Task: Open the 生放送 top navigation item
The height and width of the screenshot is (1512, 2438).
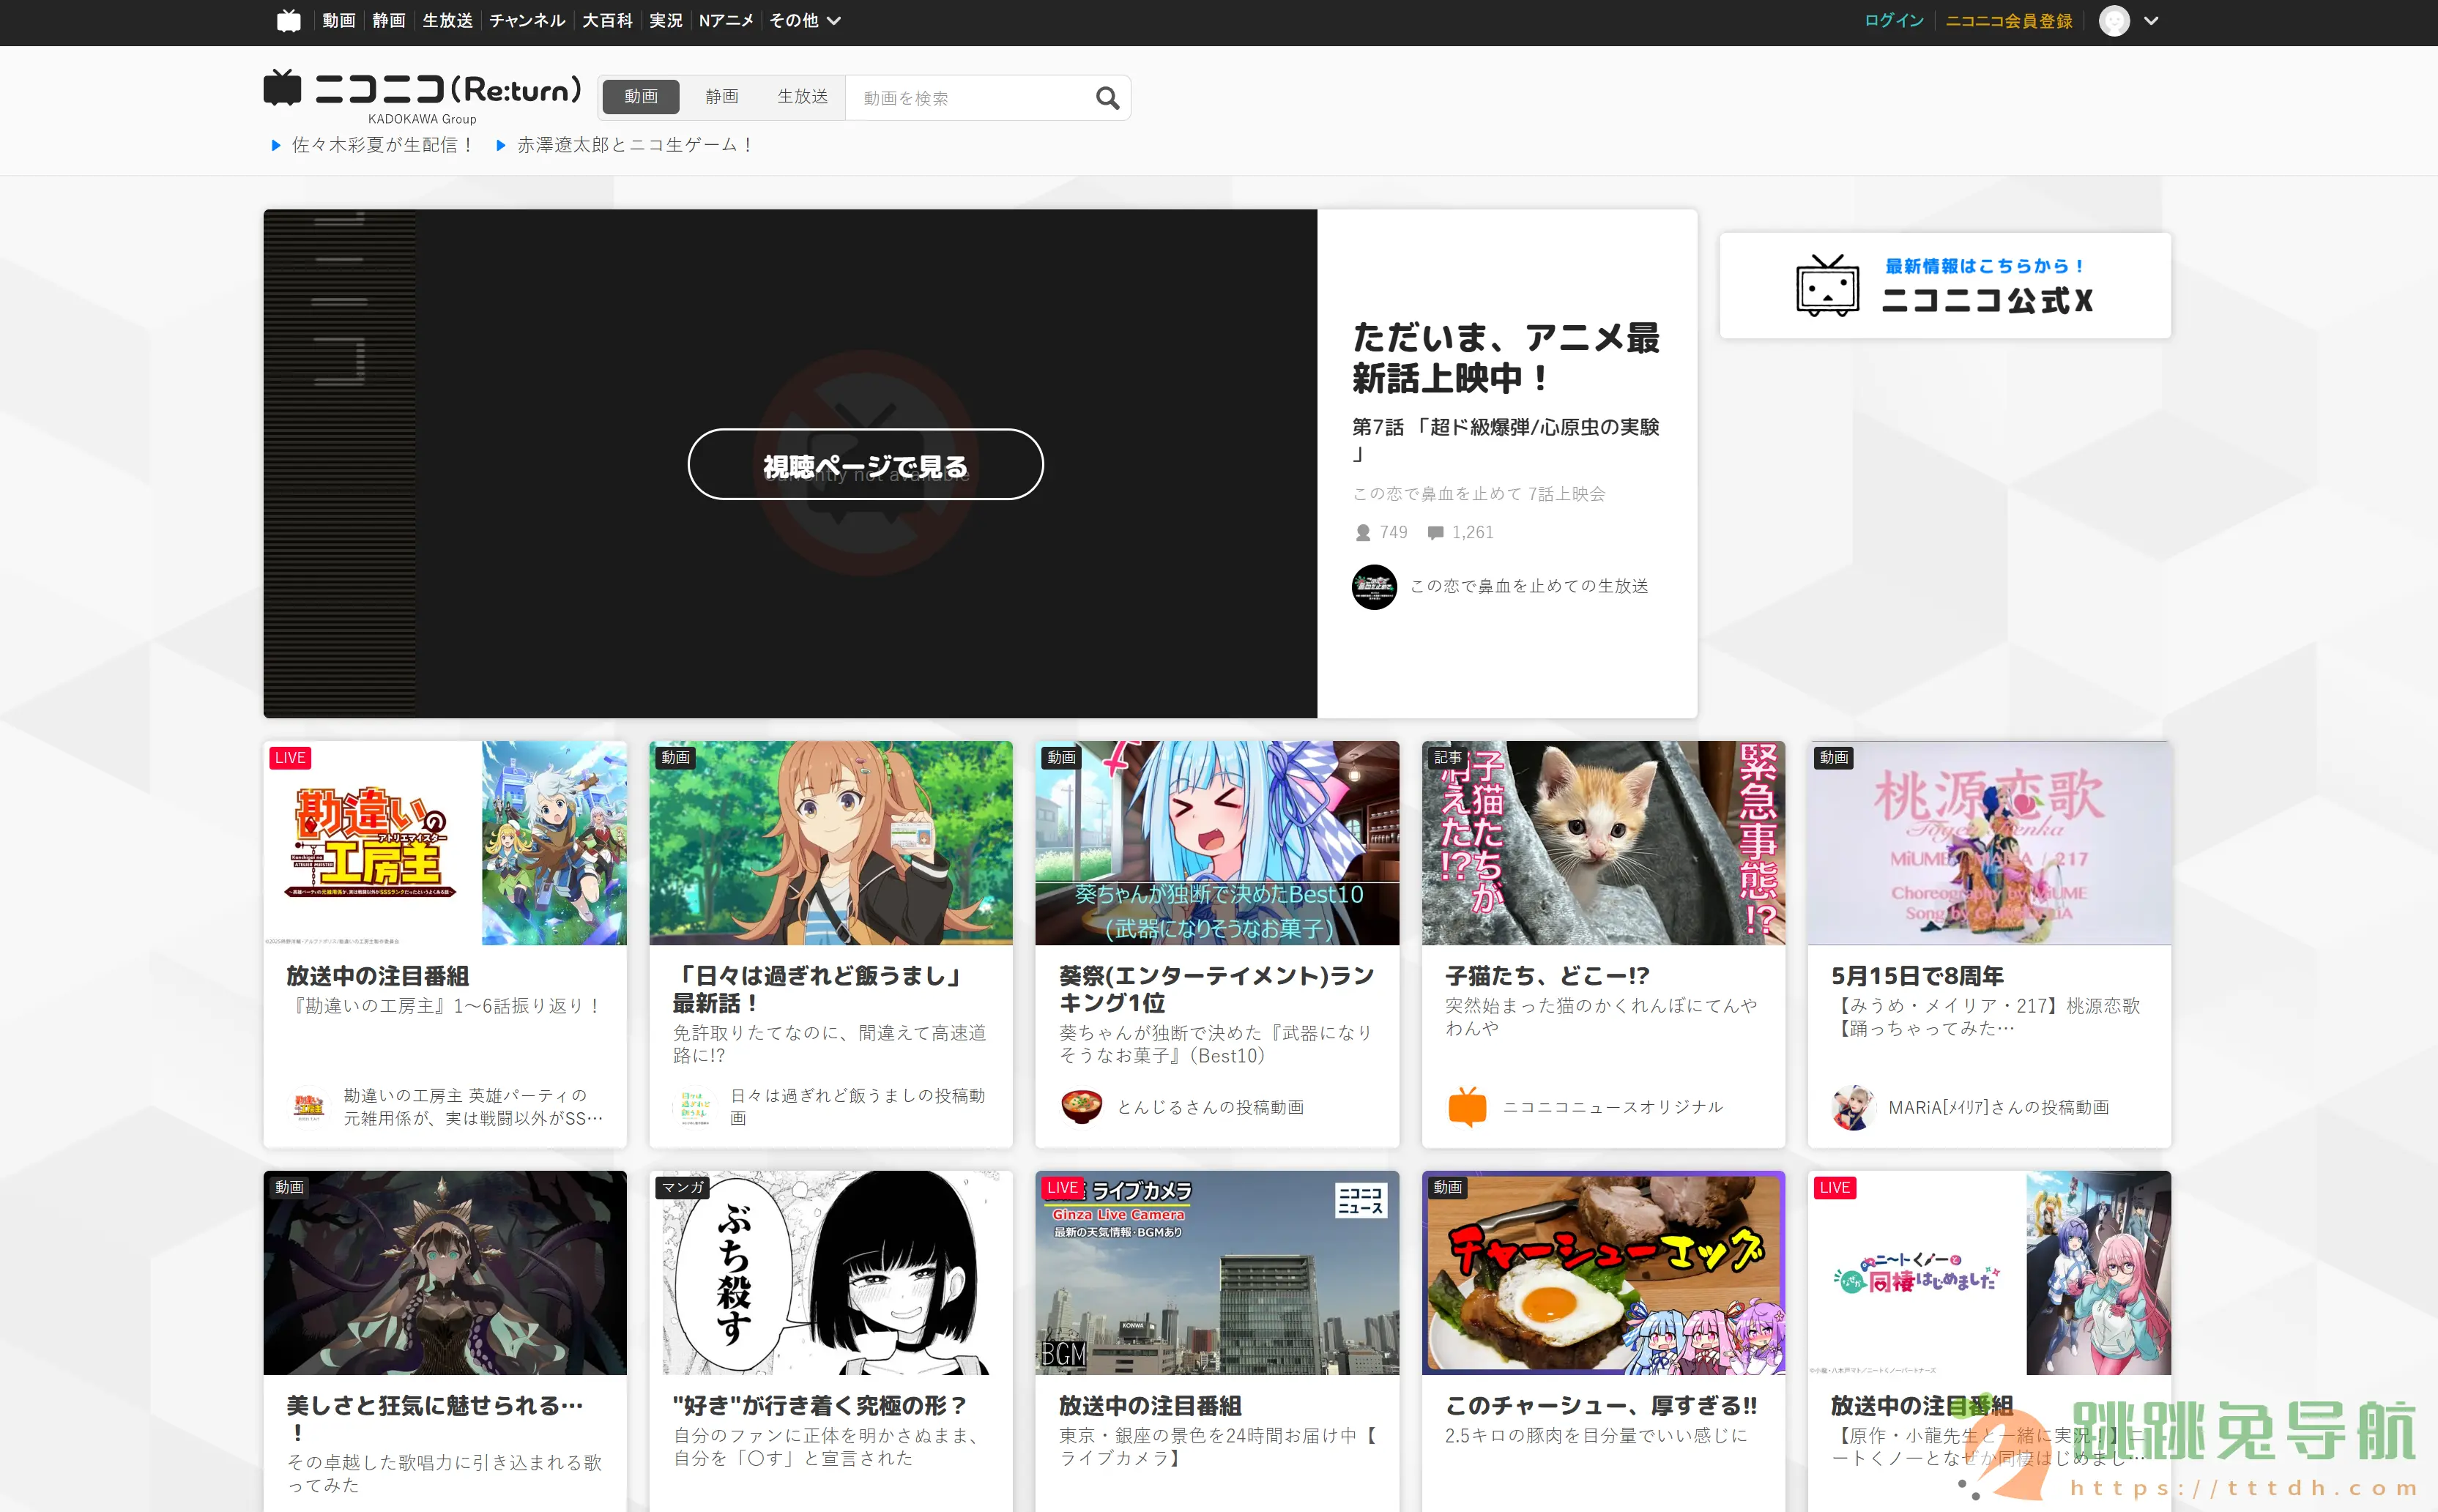Action: coord(447,20)
